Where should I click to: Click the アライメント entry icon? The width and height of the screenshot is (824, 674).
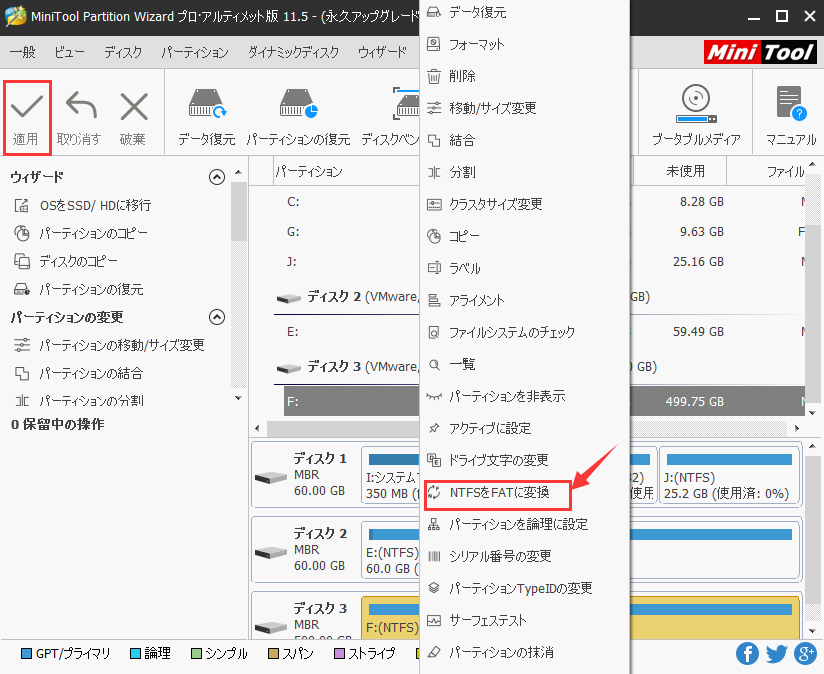pyautogui.click(x=434, y=300)
